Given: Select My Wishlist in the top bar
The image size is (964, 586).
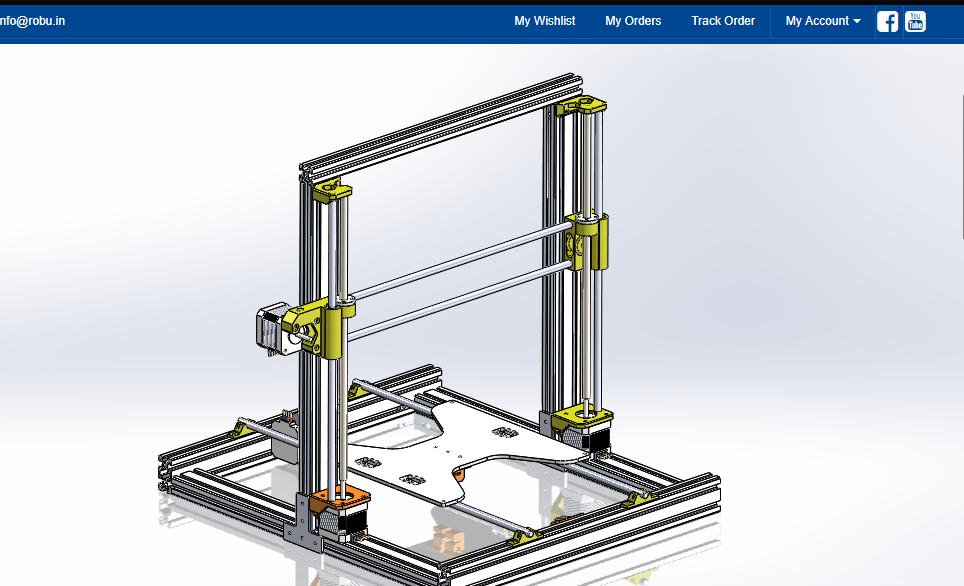Looking at the screenshot, I should pos(545,21).
